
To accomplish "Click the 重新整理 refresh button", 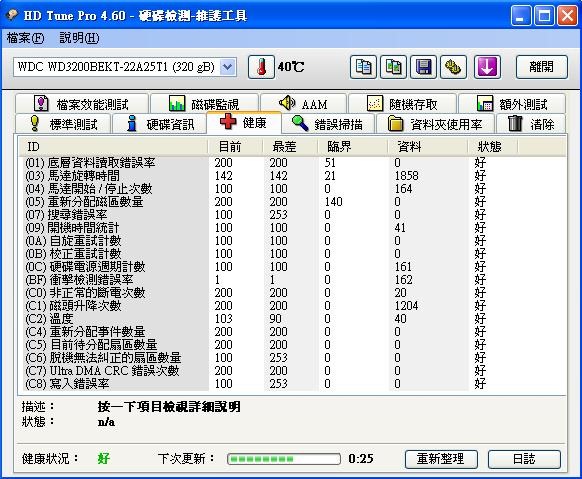I will (441, 459).
